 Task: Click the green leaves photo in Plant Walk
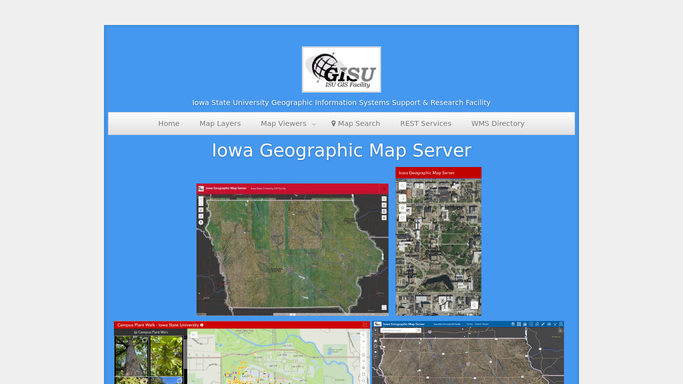coord(166,356)
